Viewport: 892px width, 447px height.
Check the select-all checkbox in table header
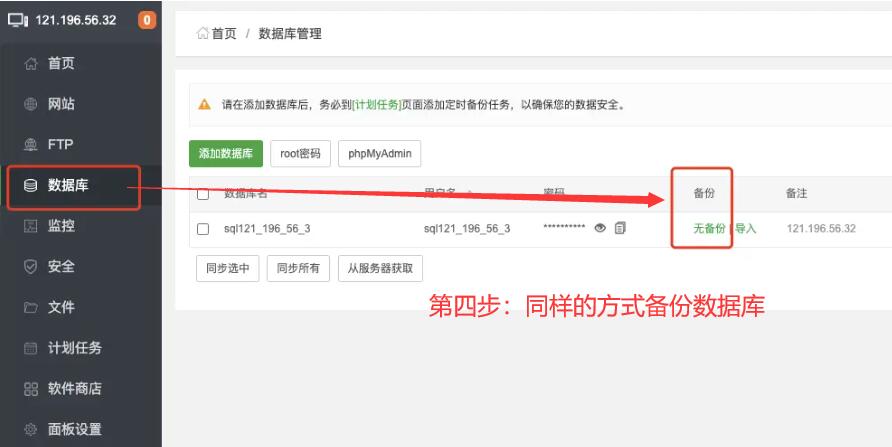pyautogui.click(x=203, y=194)
